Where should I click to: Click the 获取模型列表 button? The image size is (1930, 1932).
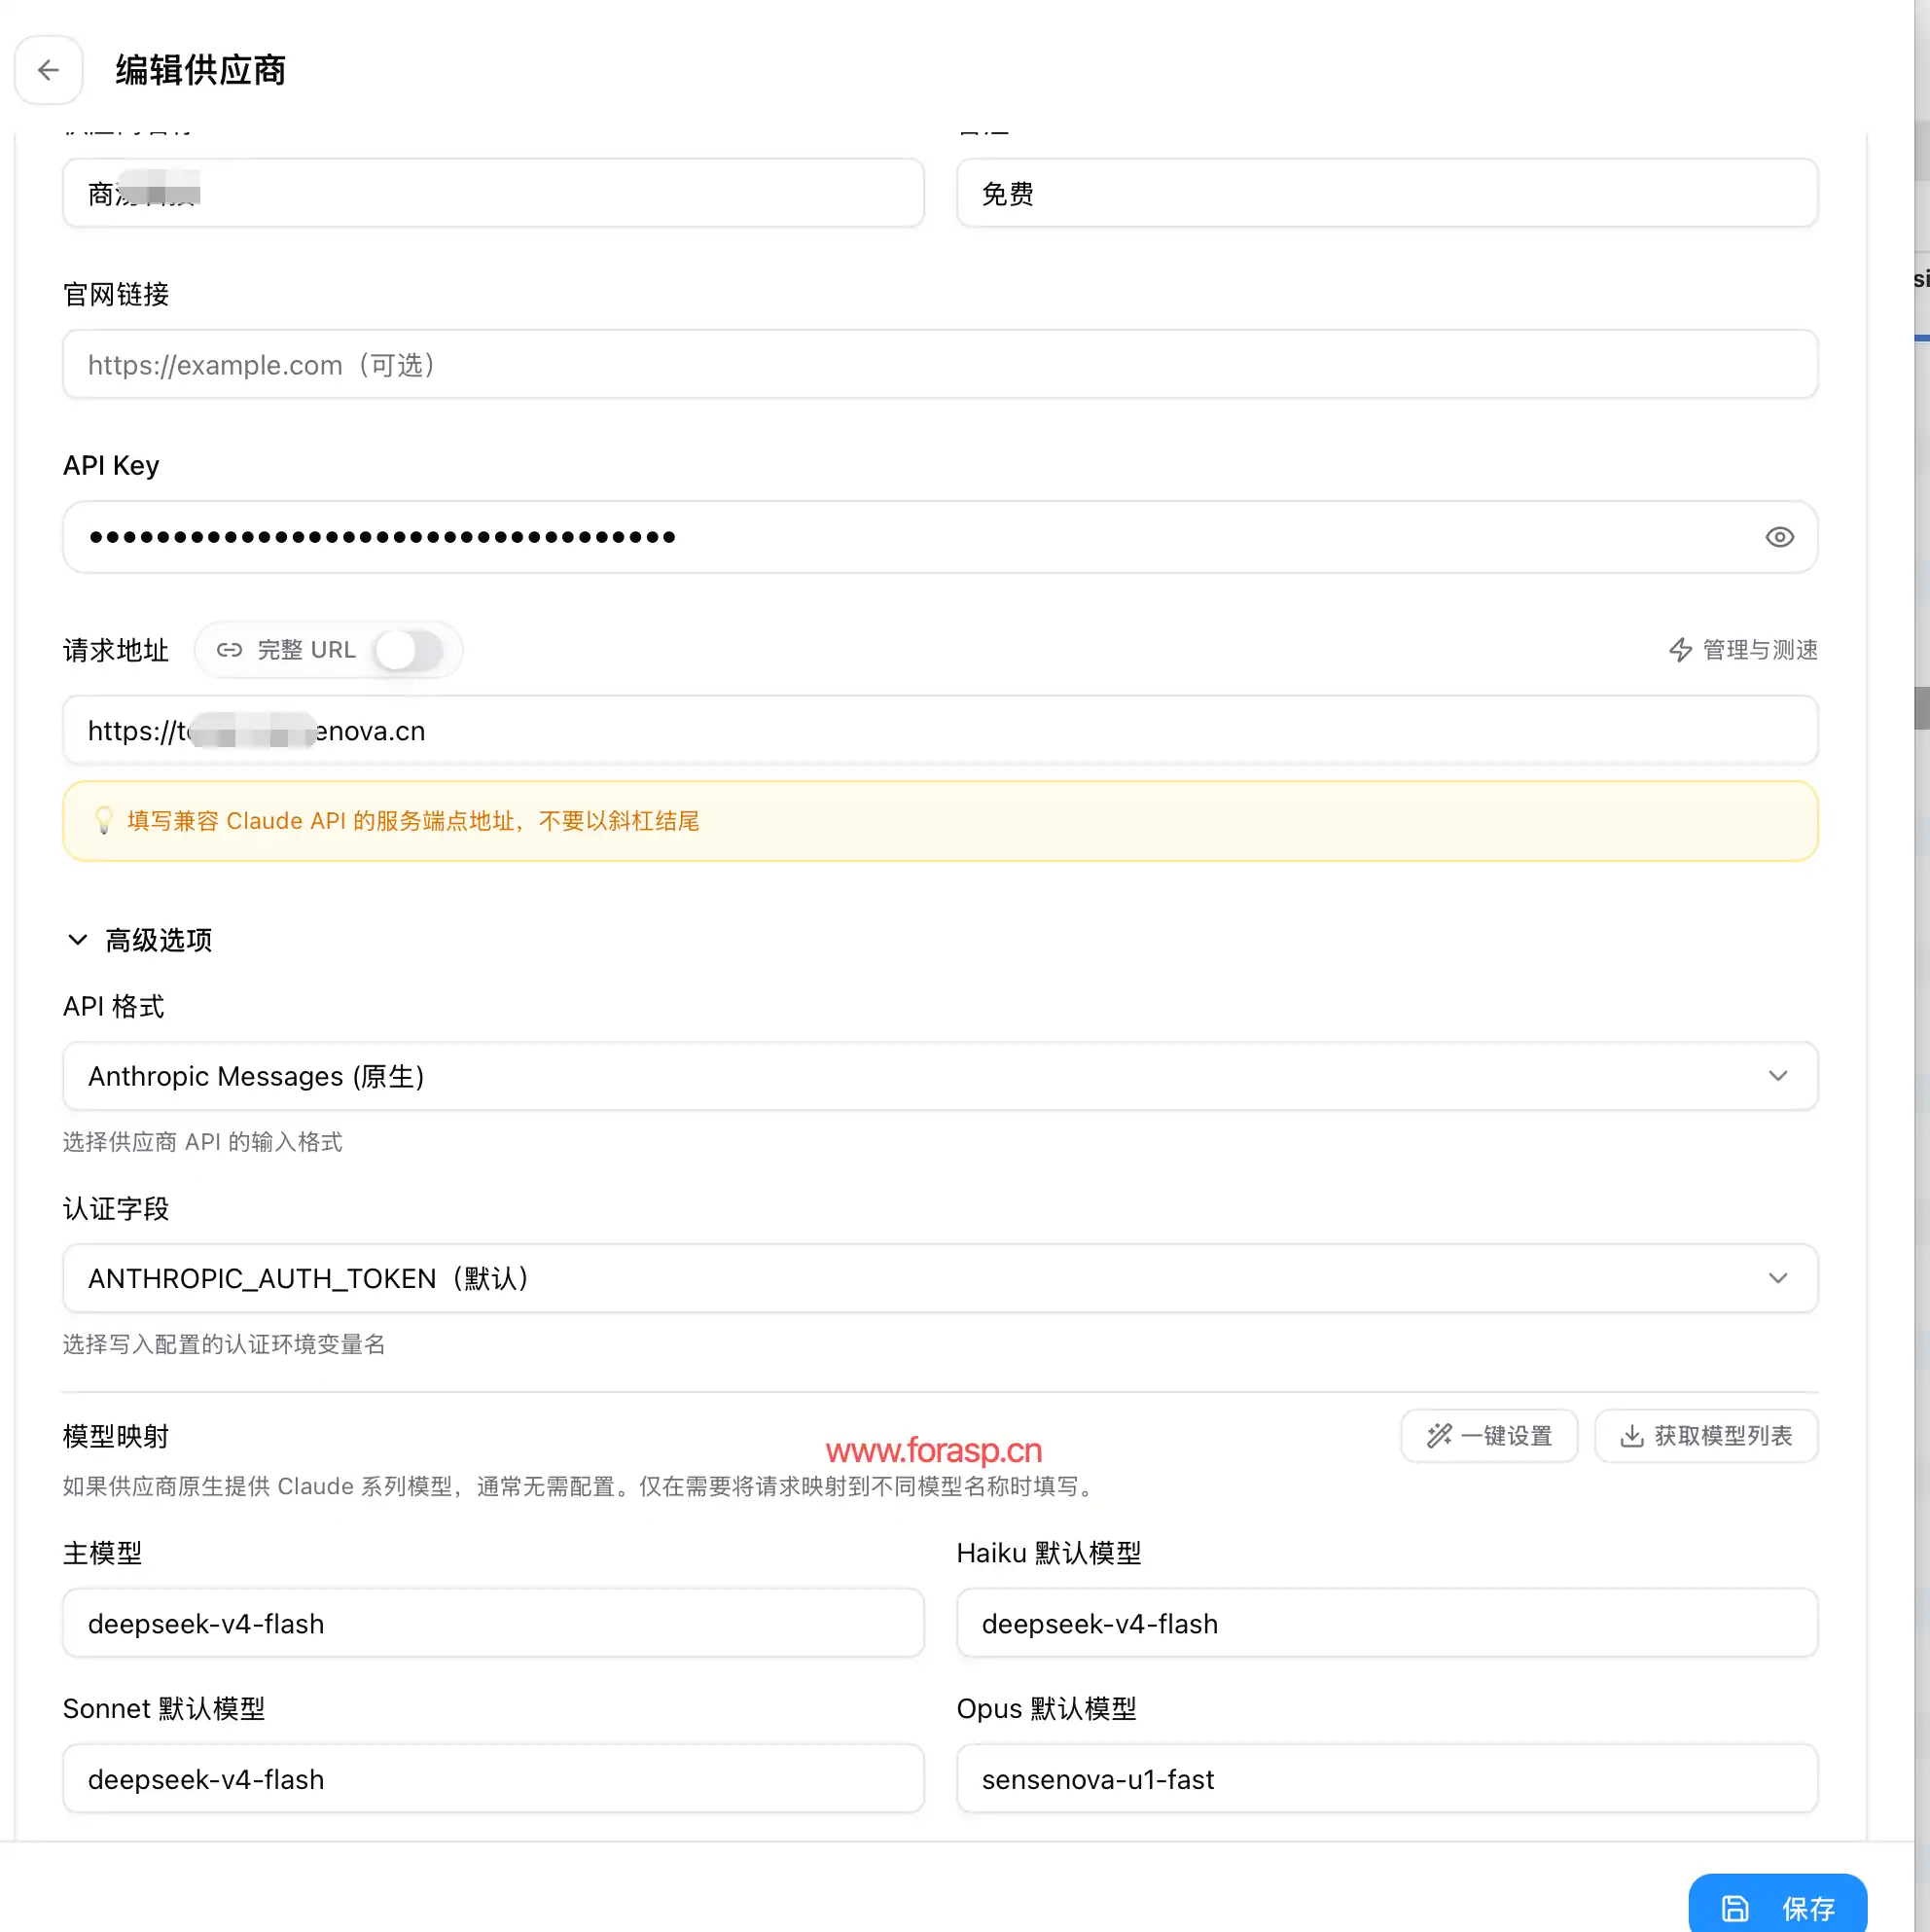click(x=1706, y=1436)
